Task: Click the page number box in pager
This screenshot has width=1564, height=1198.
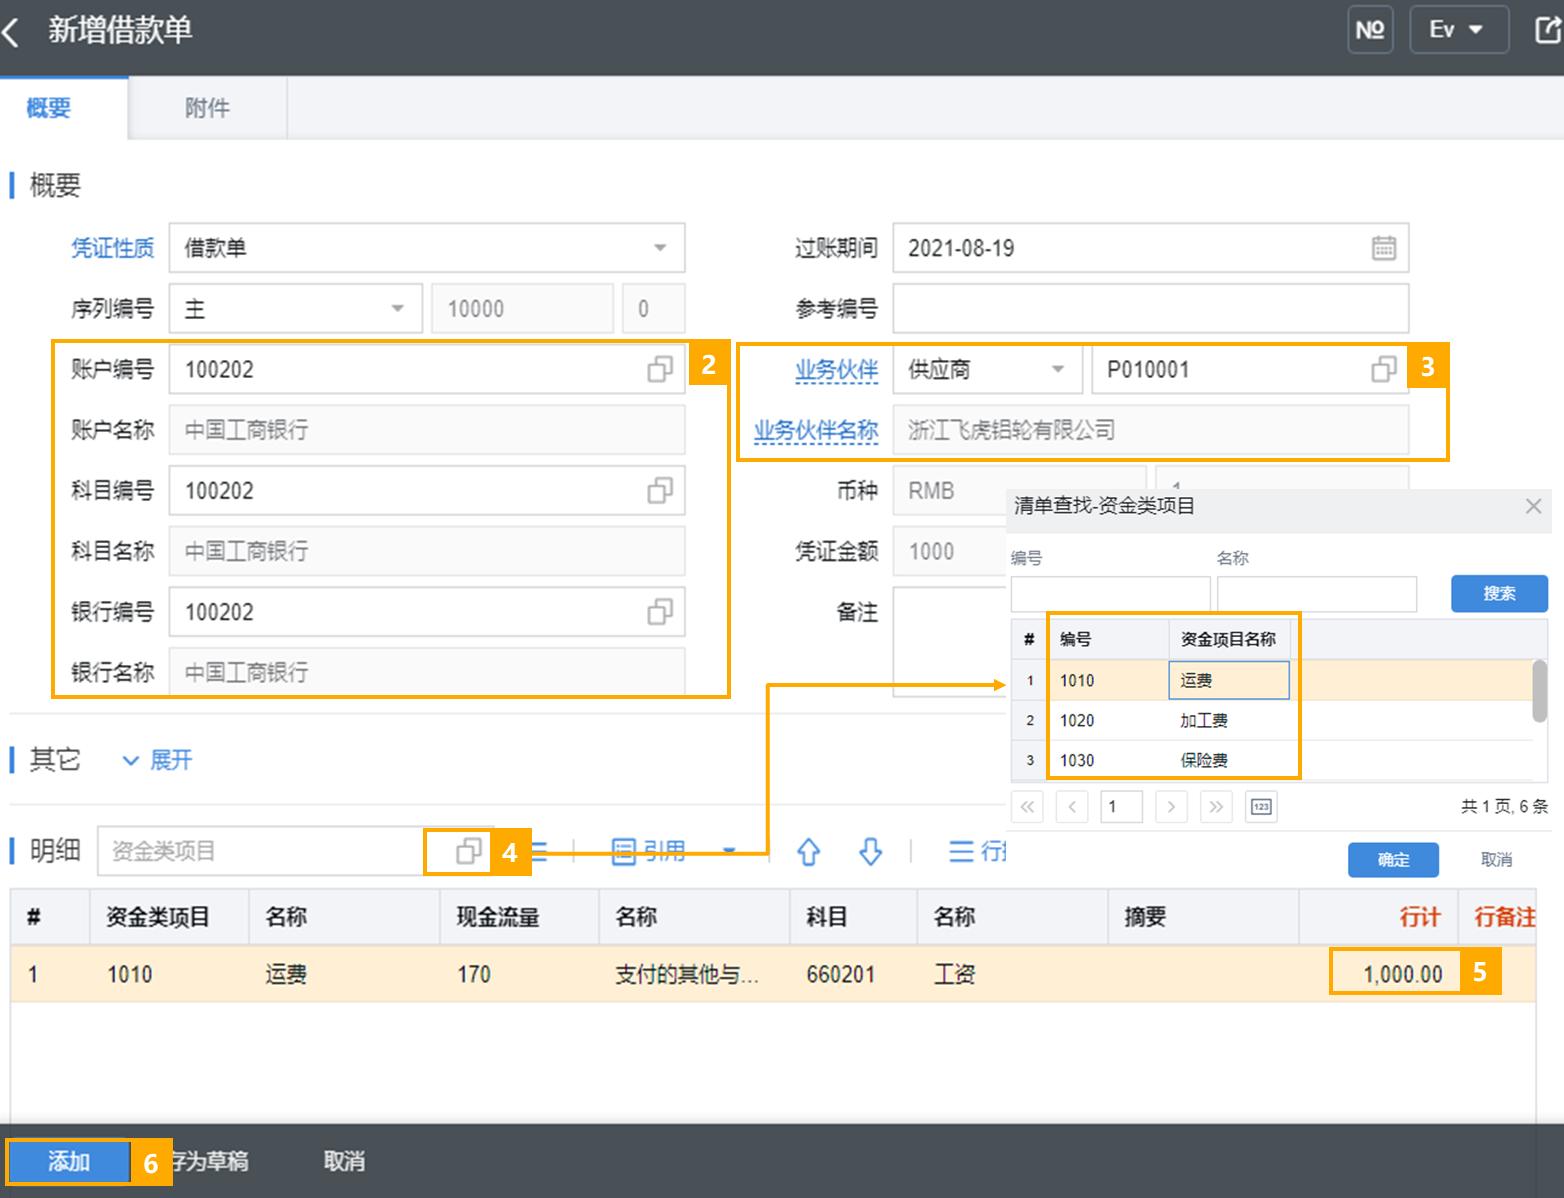Action: (1121, 806)
